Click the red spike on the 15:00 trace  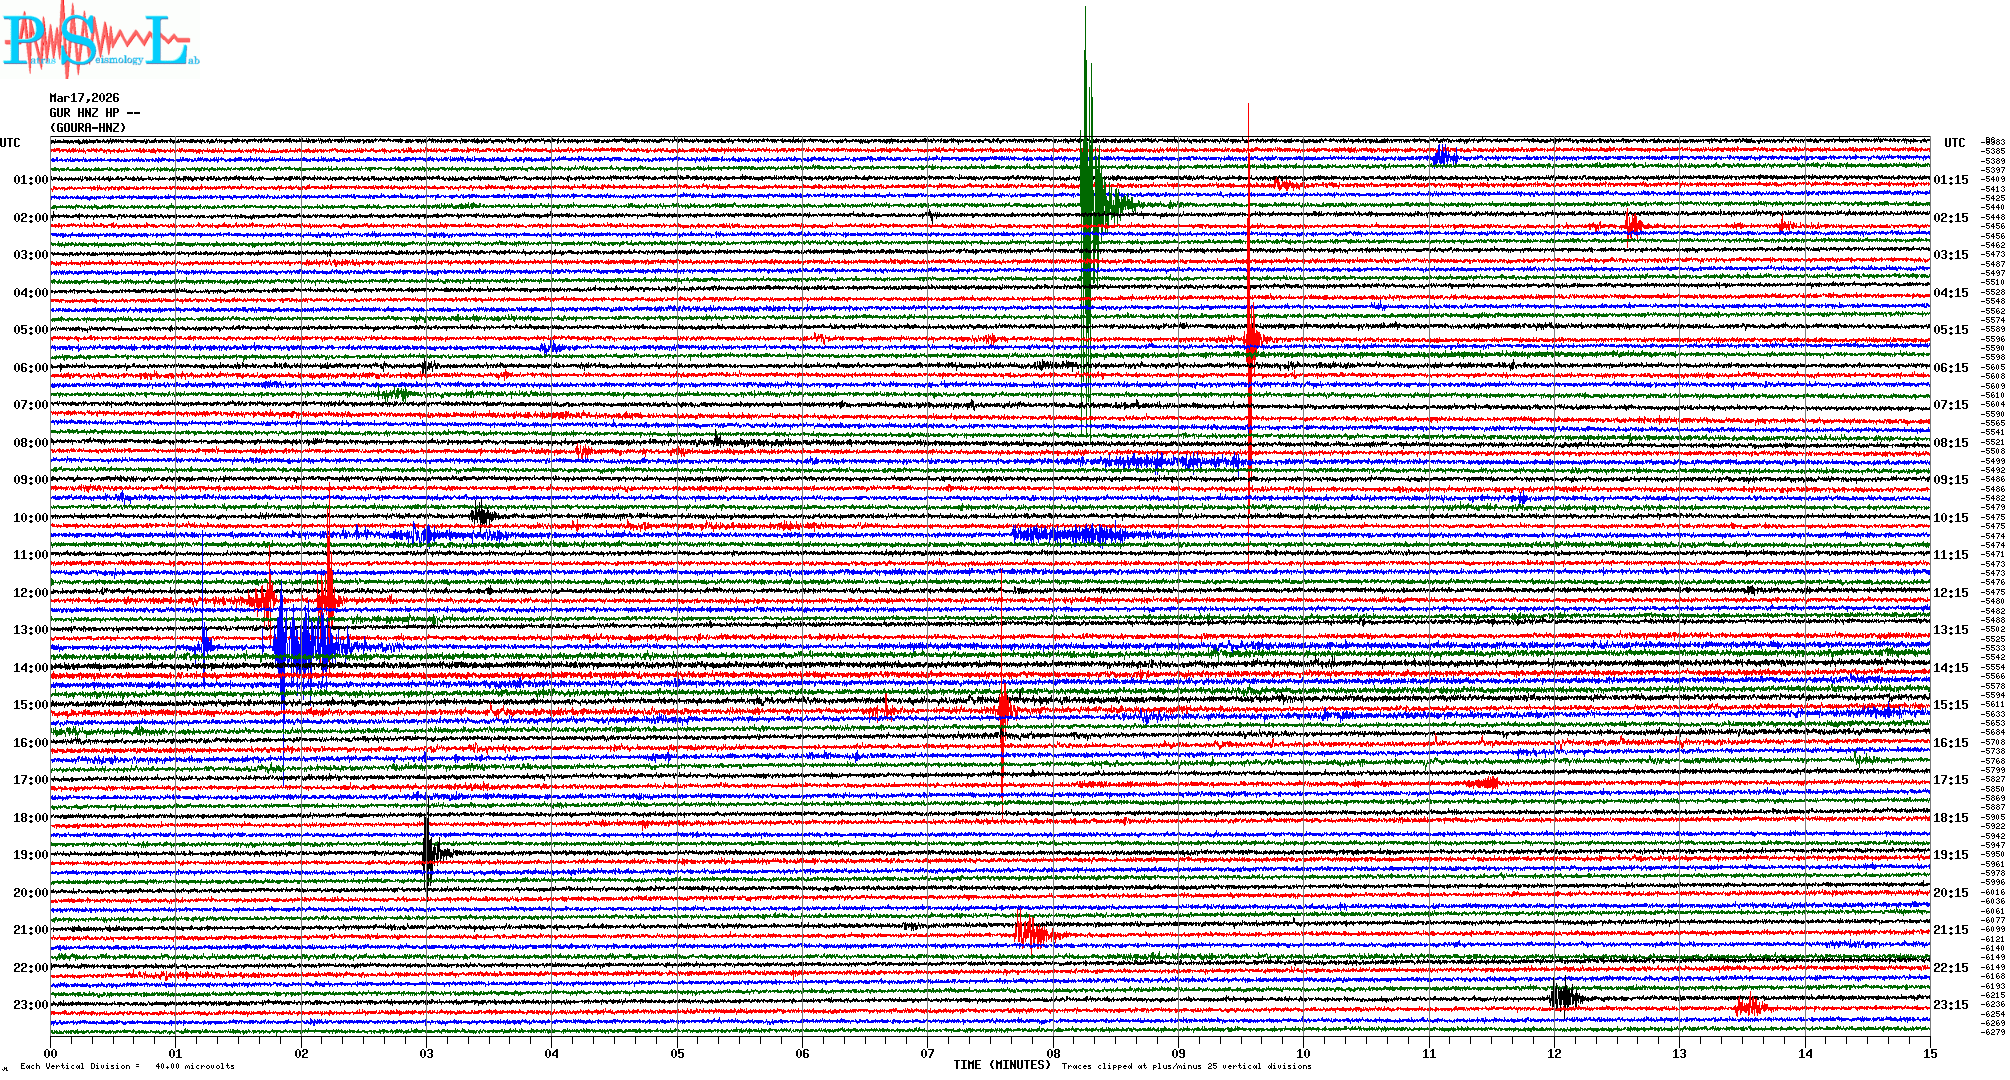(x=1004, y=708)
